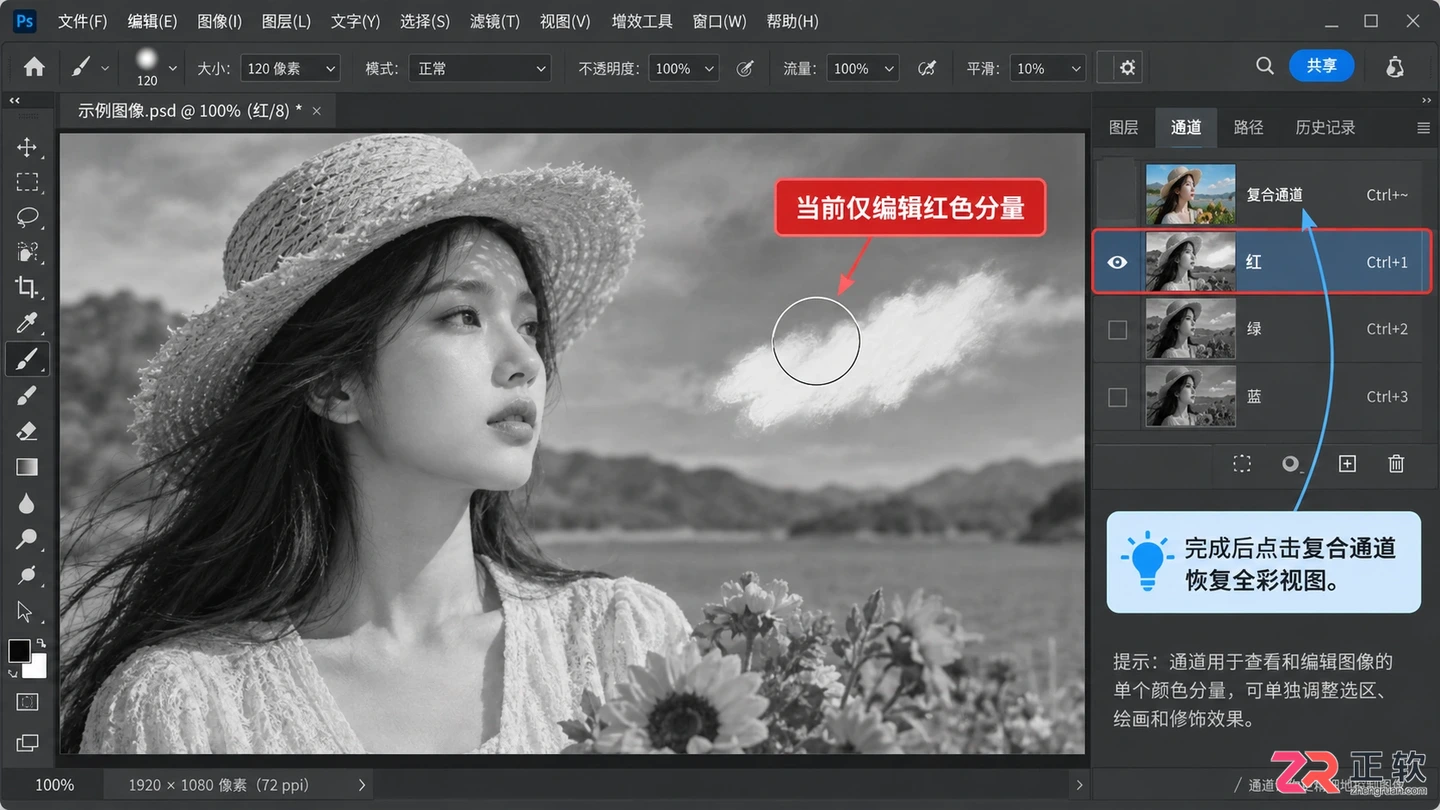Screen dimensions: 1440x810
Task: Expand the 不透明度 100% dropdown
Action: (x=684, y=68)
